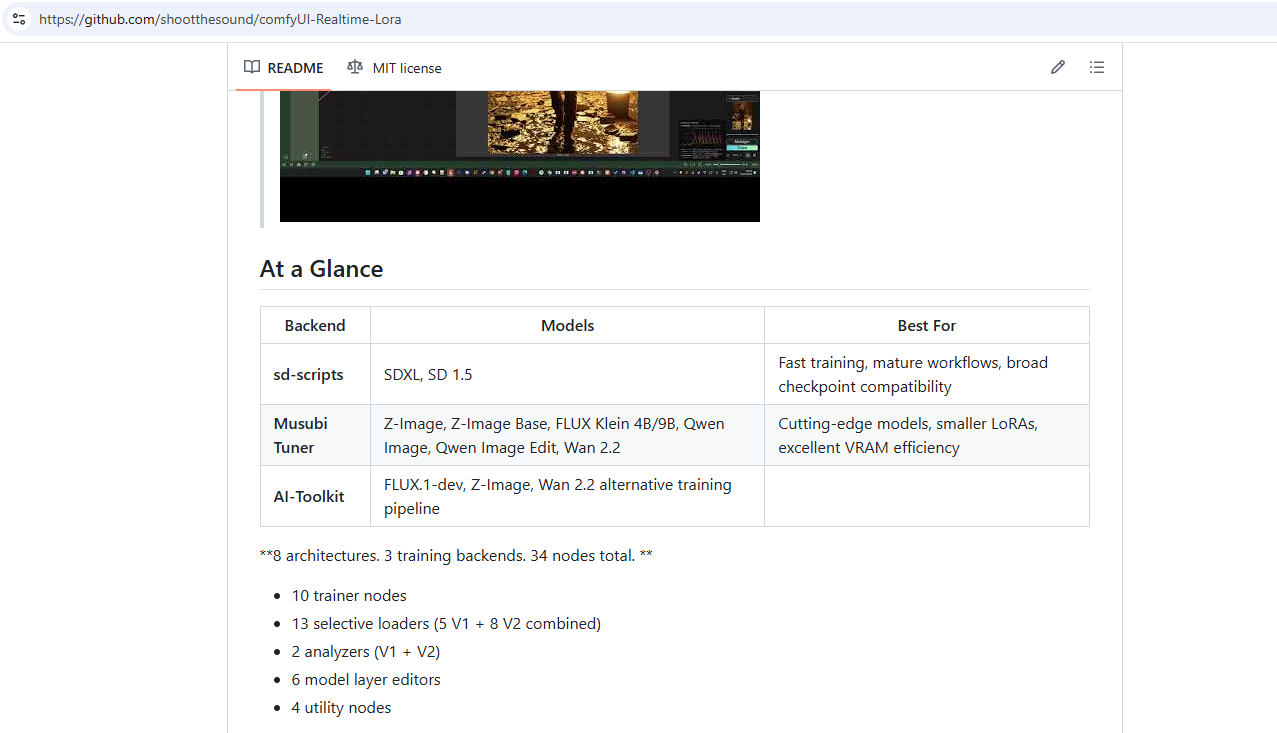The height and width of the screenshot is (733, 1277).
Task: Click the FLUX.1-dev, Z-Image, Wan 2.2 cell
Action: click(567, 496)
